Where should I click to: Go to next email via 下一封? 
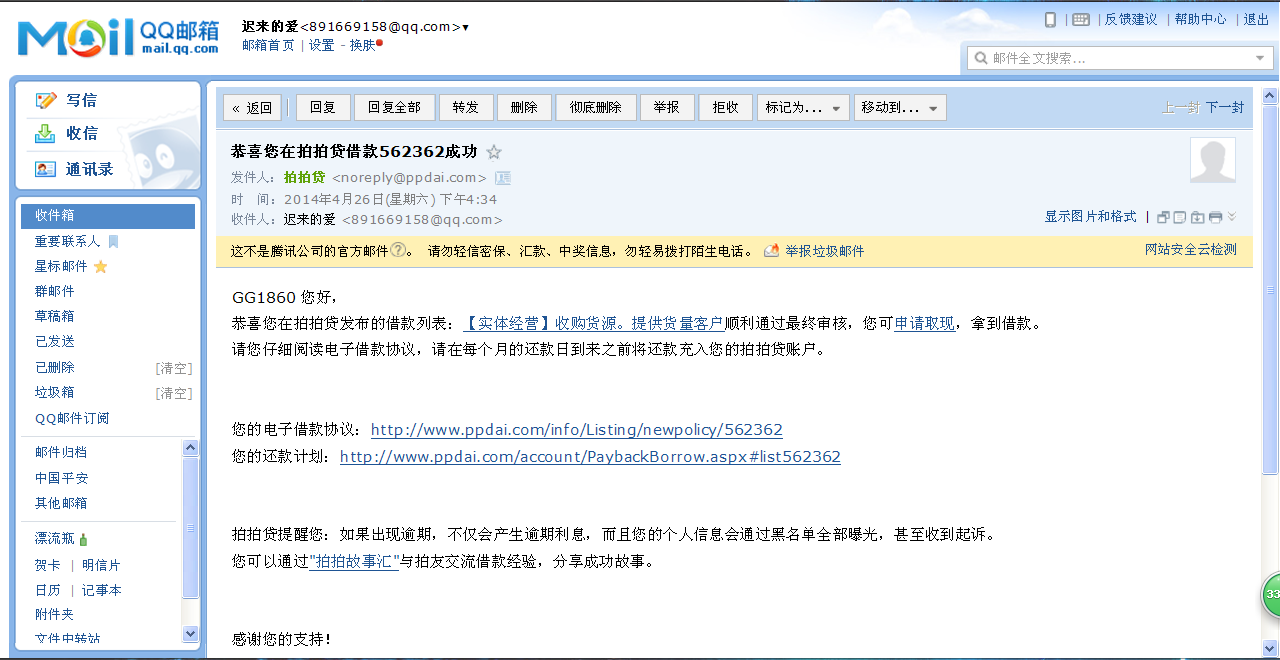click(x=1225, y=107)
